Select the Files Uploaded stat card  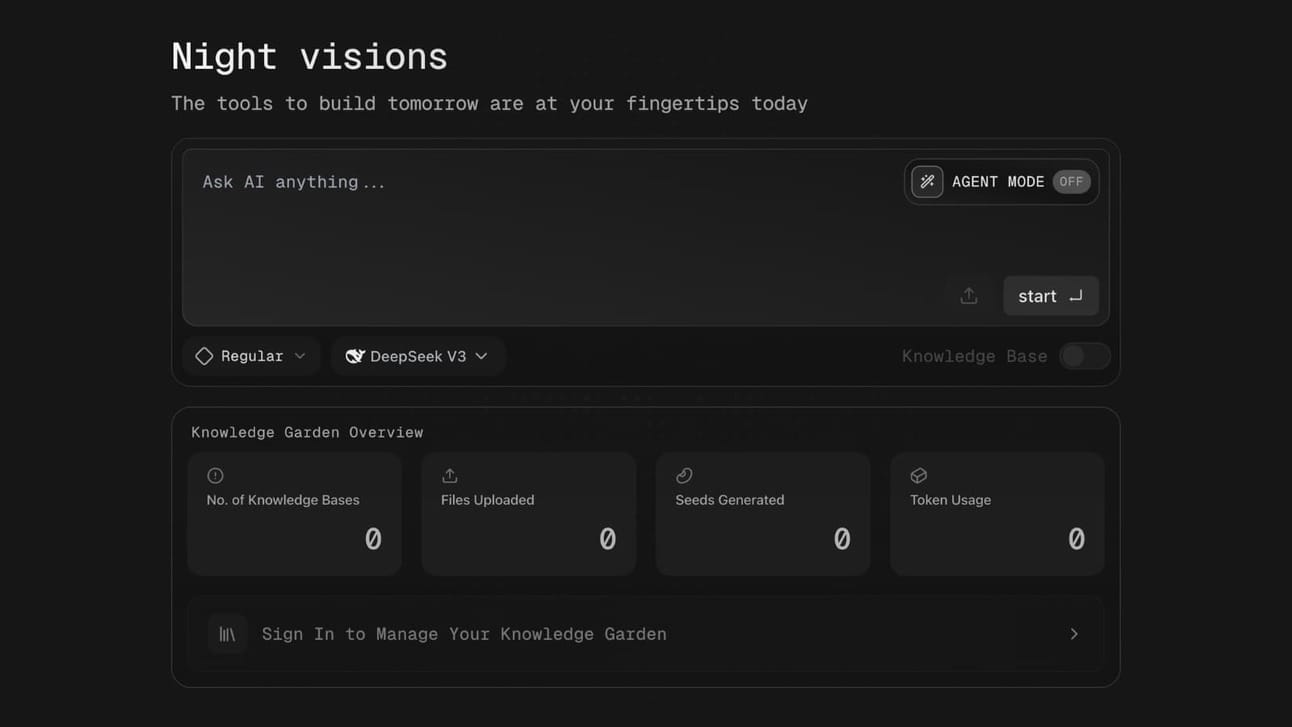coord(529,514)
